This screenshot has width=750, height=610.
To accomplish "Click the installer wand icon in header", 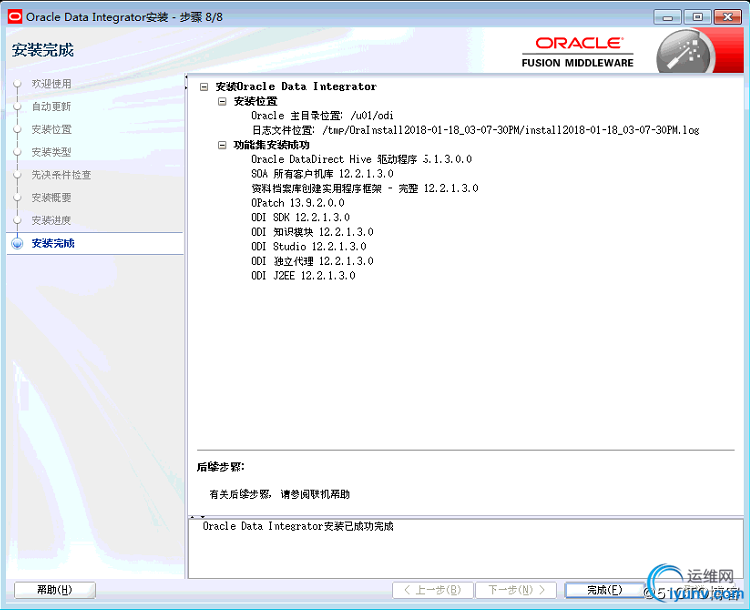I will (x=685, y=53).
